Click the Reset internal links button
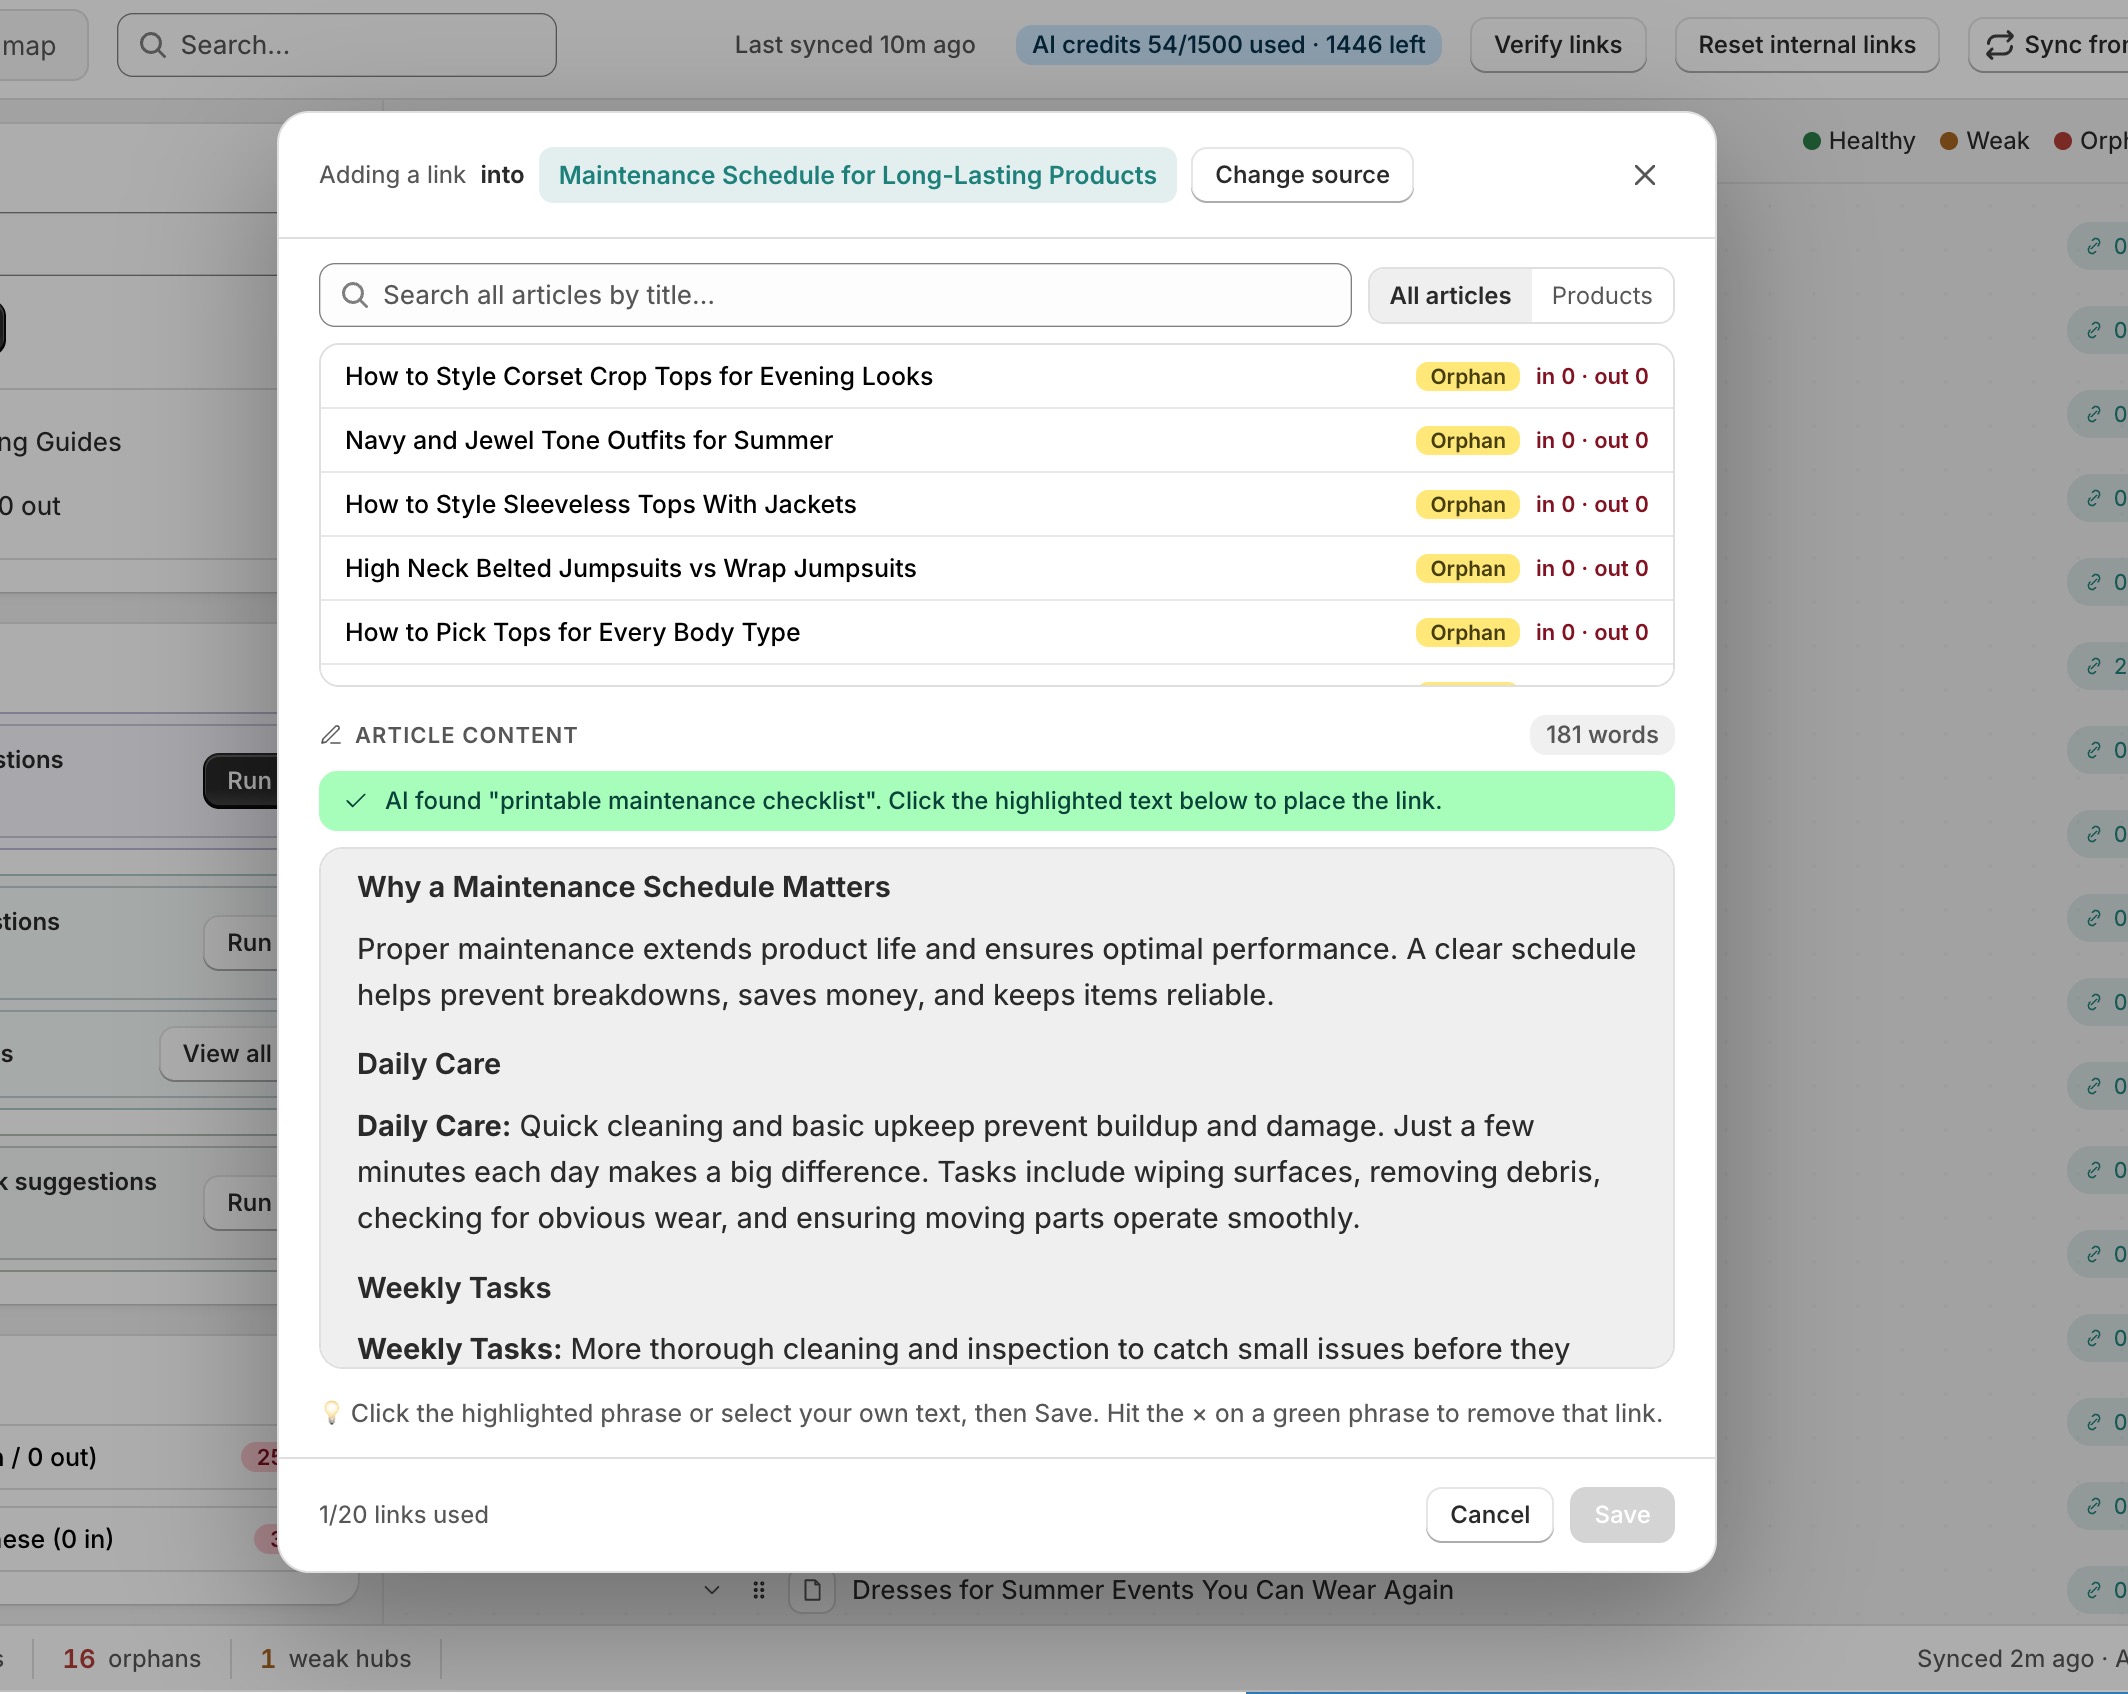This screenshot has width=2128, height=1694. click(x=1806, y=45)
